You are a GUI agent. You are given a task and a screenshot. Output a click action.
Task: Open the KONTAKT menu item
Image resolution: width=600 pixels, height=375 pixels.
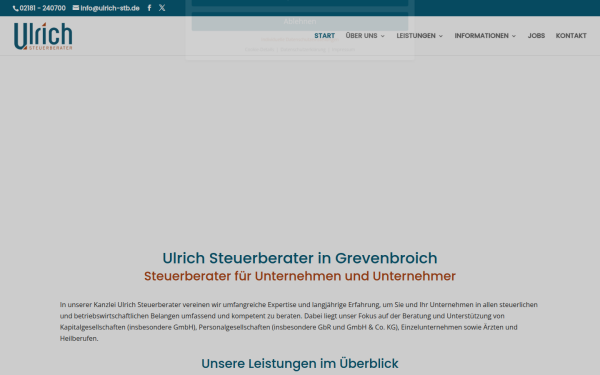[x=571, y=36]
